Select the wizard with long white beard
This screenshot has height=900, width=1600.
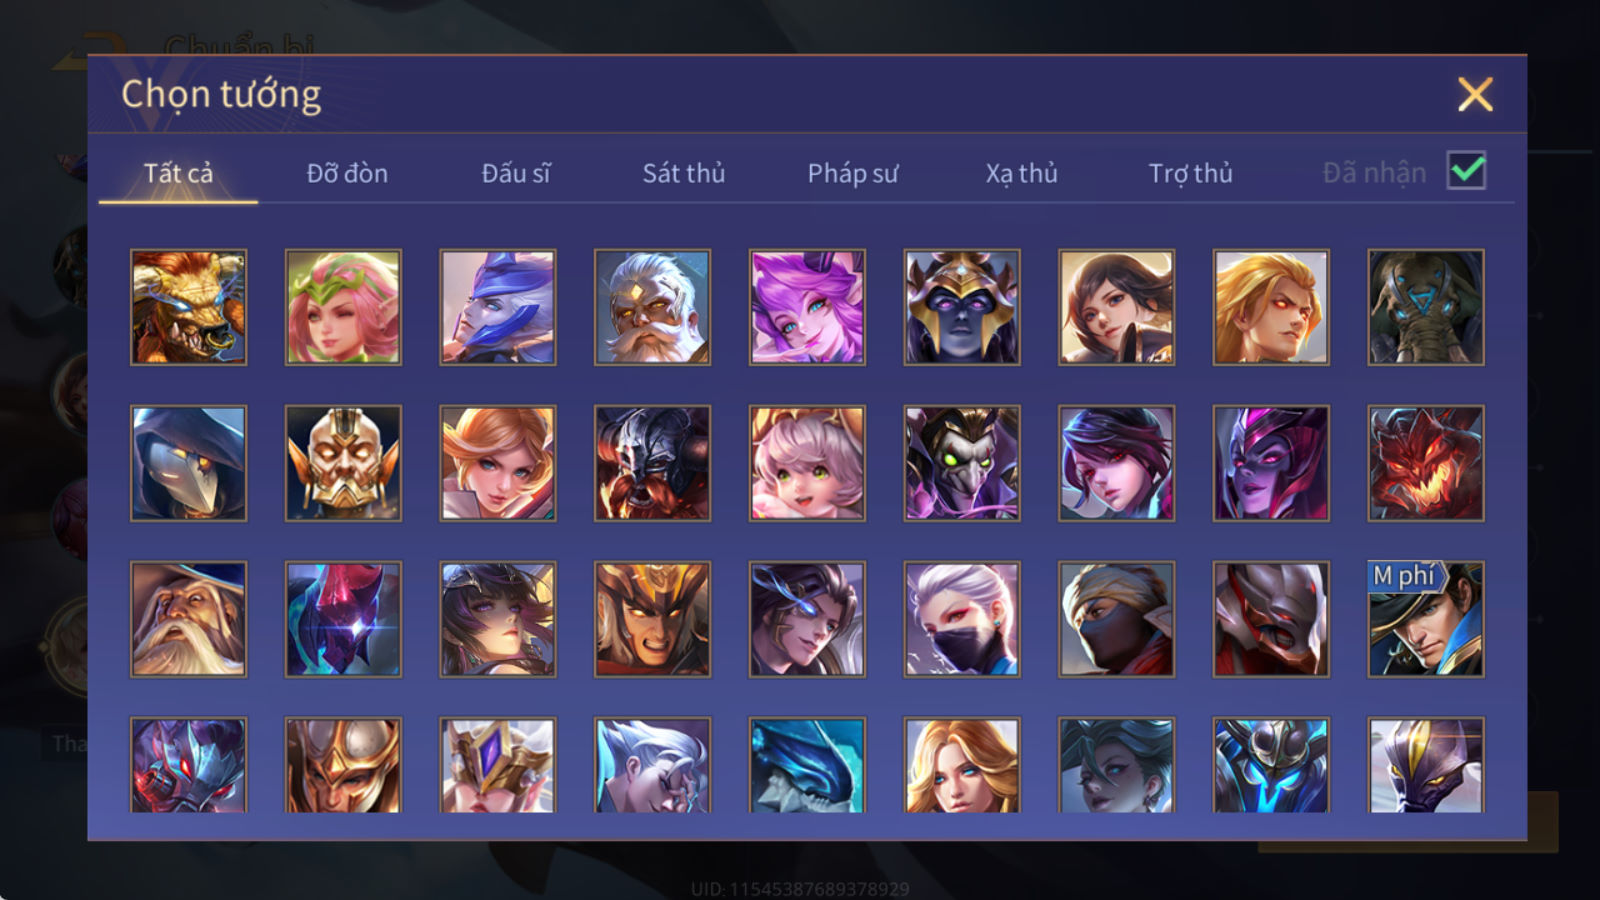click(188, 619)
